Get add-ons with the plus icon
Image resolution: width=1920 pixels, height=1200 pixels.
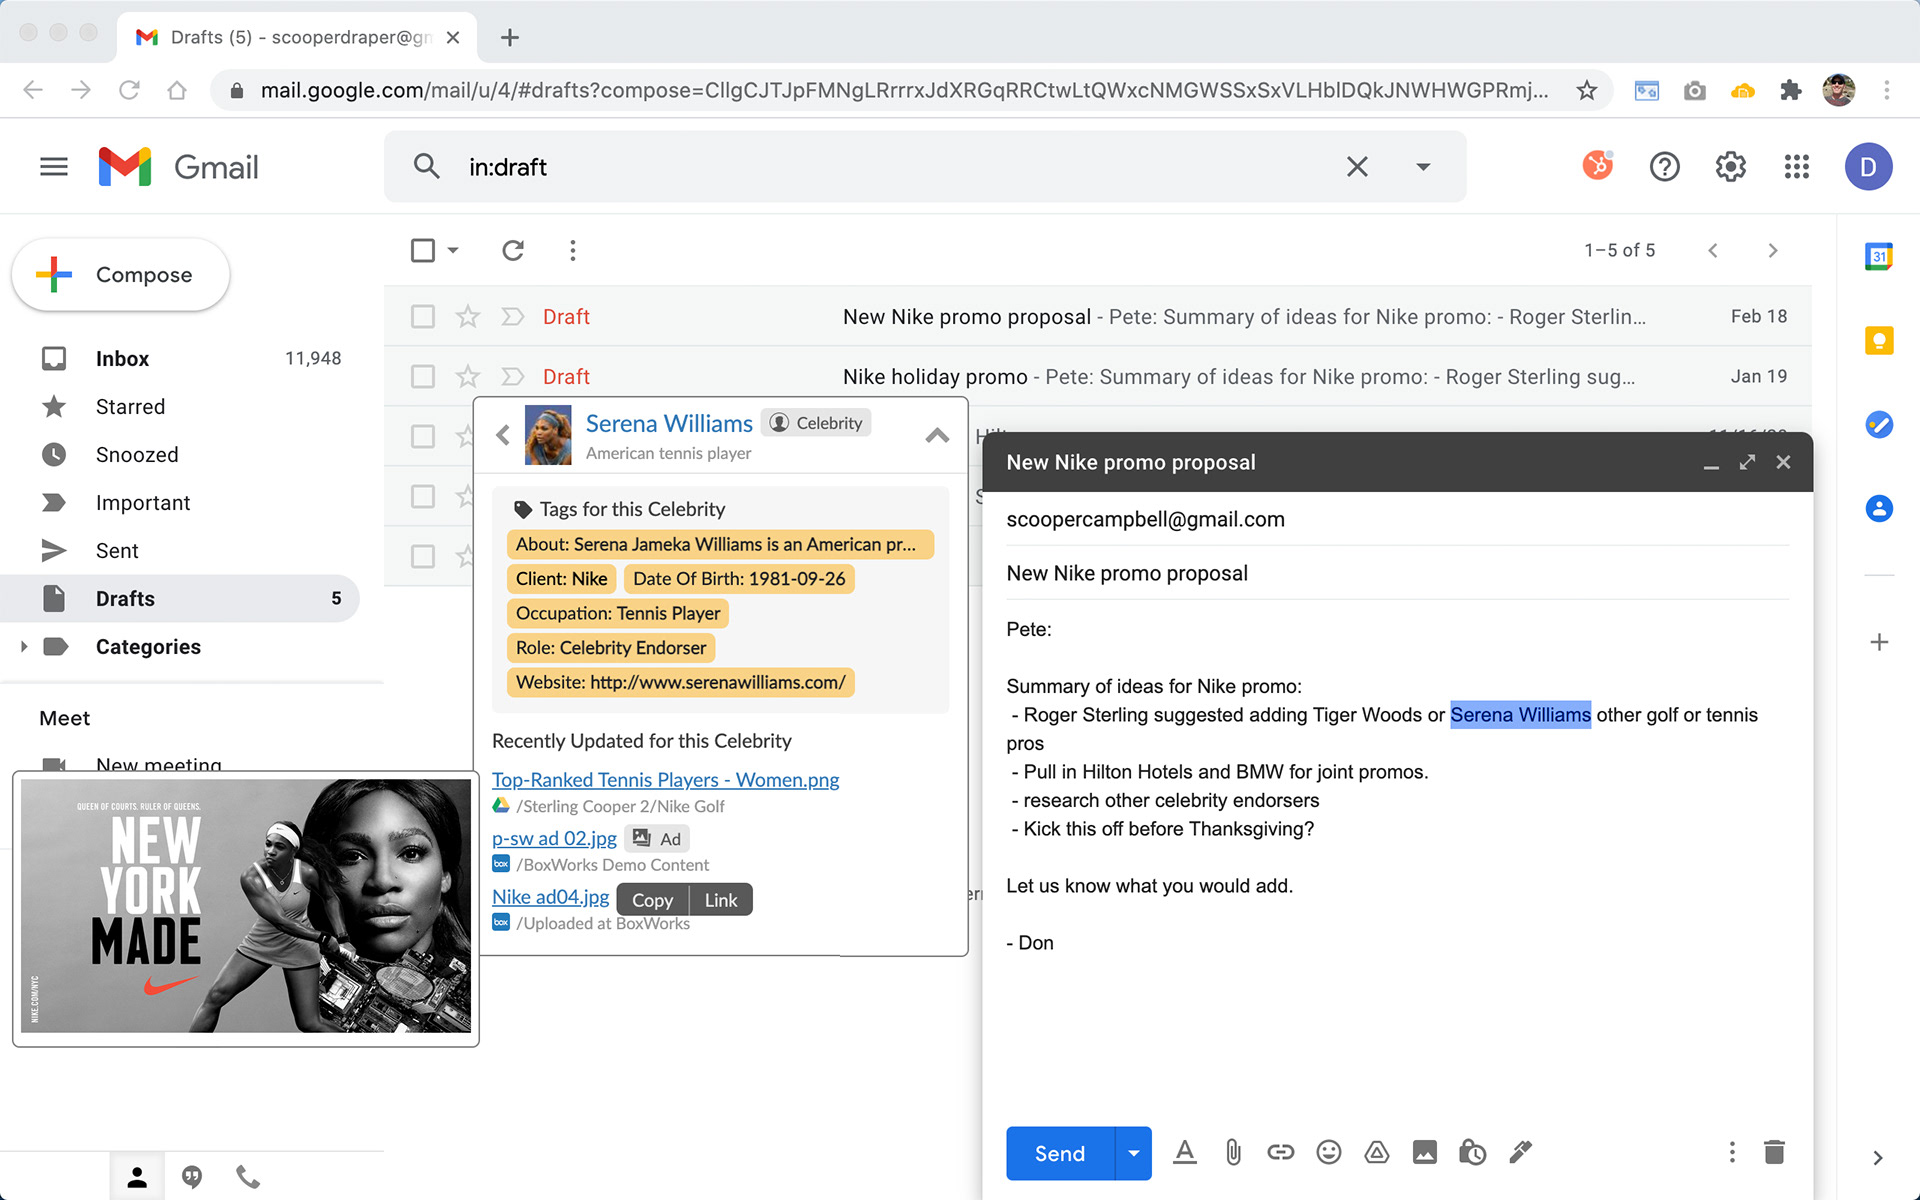click(1879, 642)
